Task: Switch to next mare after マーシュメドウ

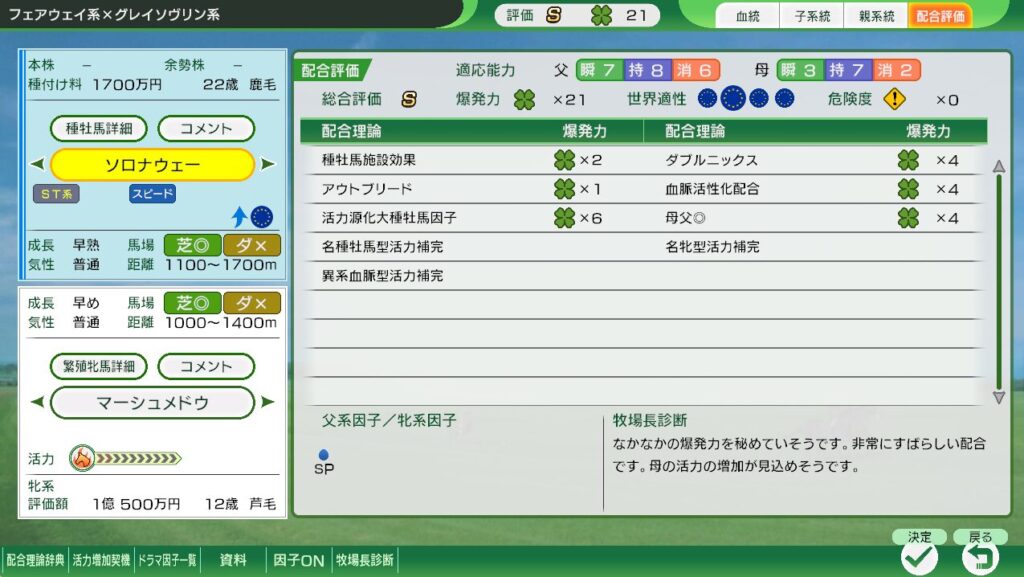Action: [x=267, y=403]
